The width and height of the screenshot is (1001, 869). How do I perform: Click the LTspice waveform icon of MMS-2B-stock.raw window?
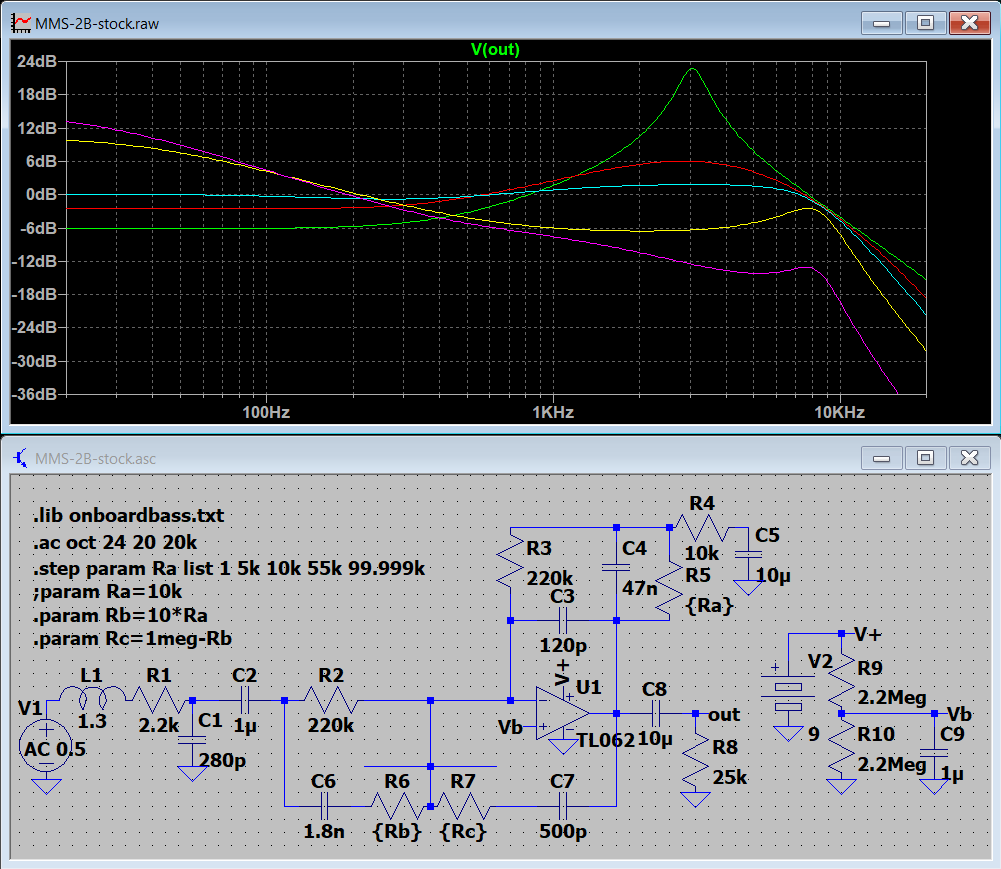[x=20, y=24]
